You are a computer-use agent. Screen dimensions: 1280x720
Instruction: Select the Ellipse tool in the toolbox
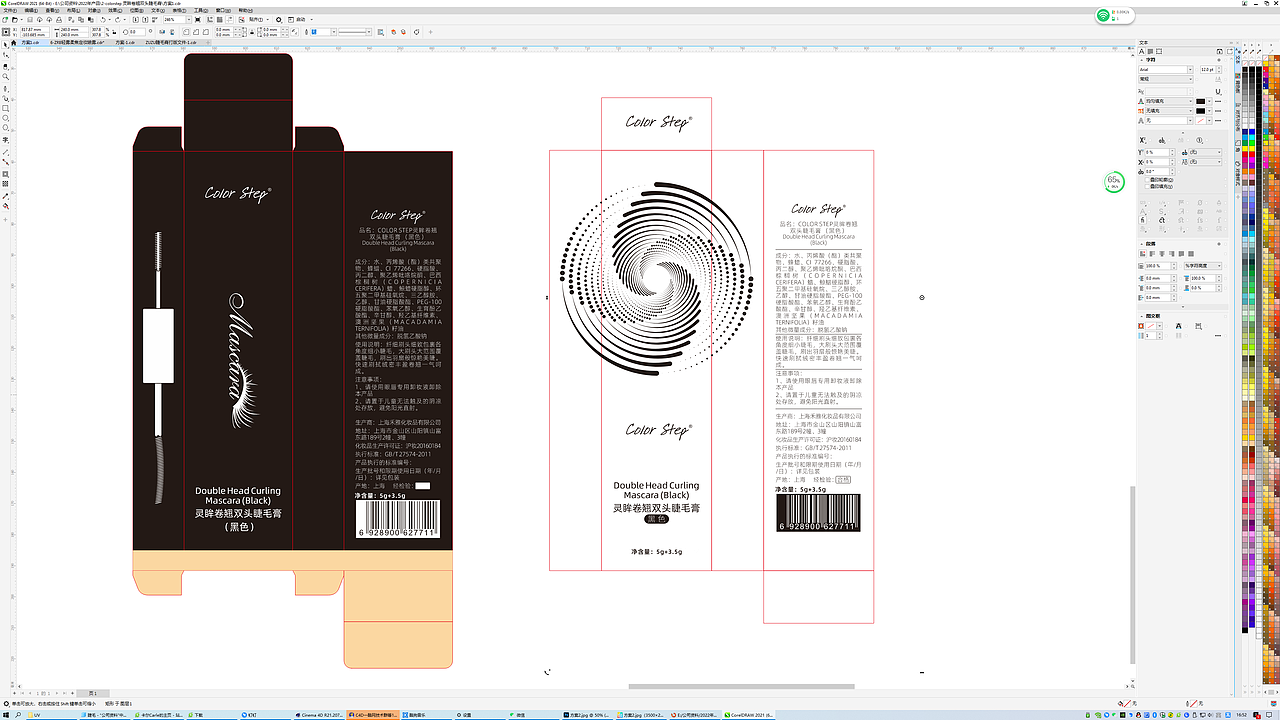5,118
